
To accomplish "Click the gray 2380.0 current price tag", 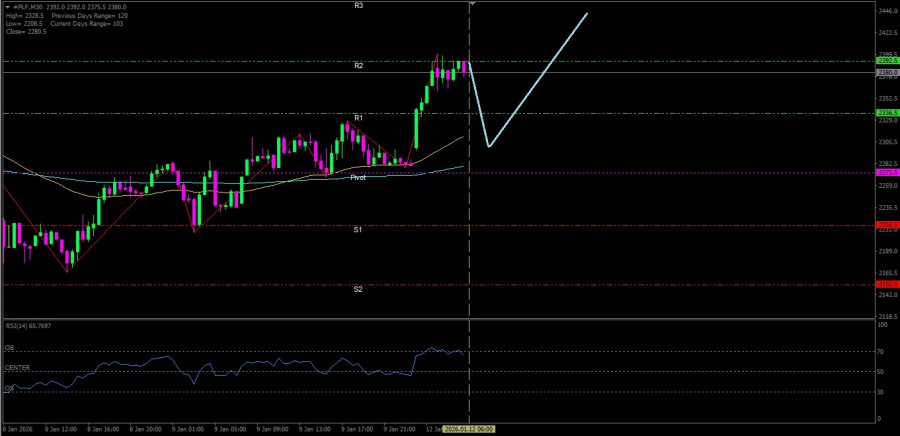I will pos(886,73).
